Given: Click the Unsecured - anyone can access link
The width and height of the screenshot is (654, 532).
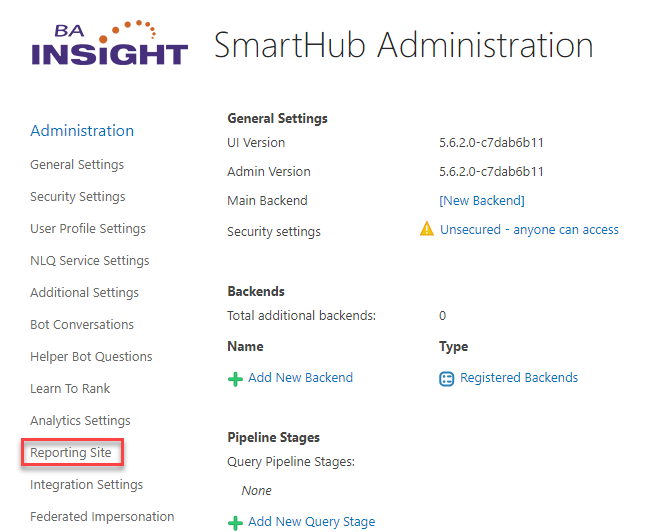Looking at the screenshot, I should 529,230.
